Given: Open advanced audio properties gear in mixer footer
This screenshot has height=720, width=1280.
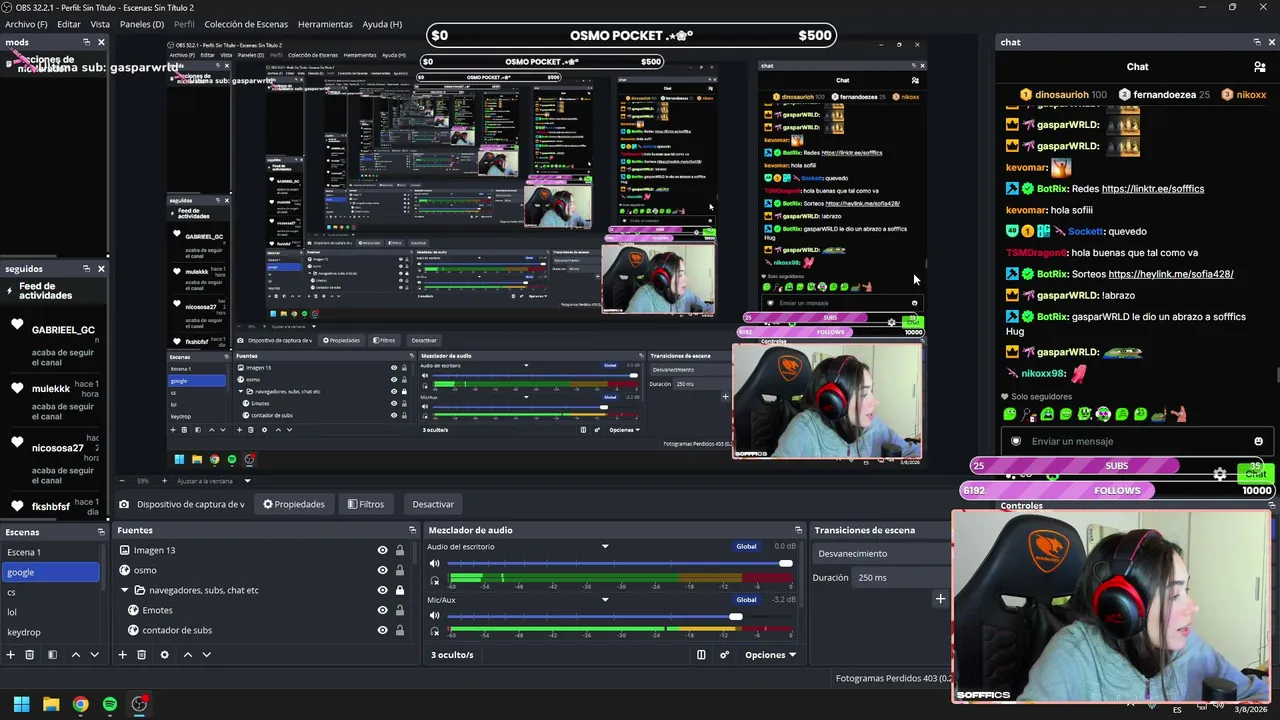Looking at the screenshot, I should pyautogui.click(x=724, y=655).
